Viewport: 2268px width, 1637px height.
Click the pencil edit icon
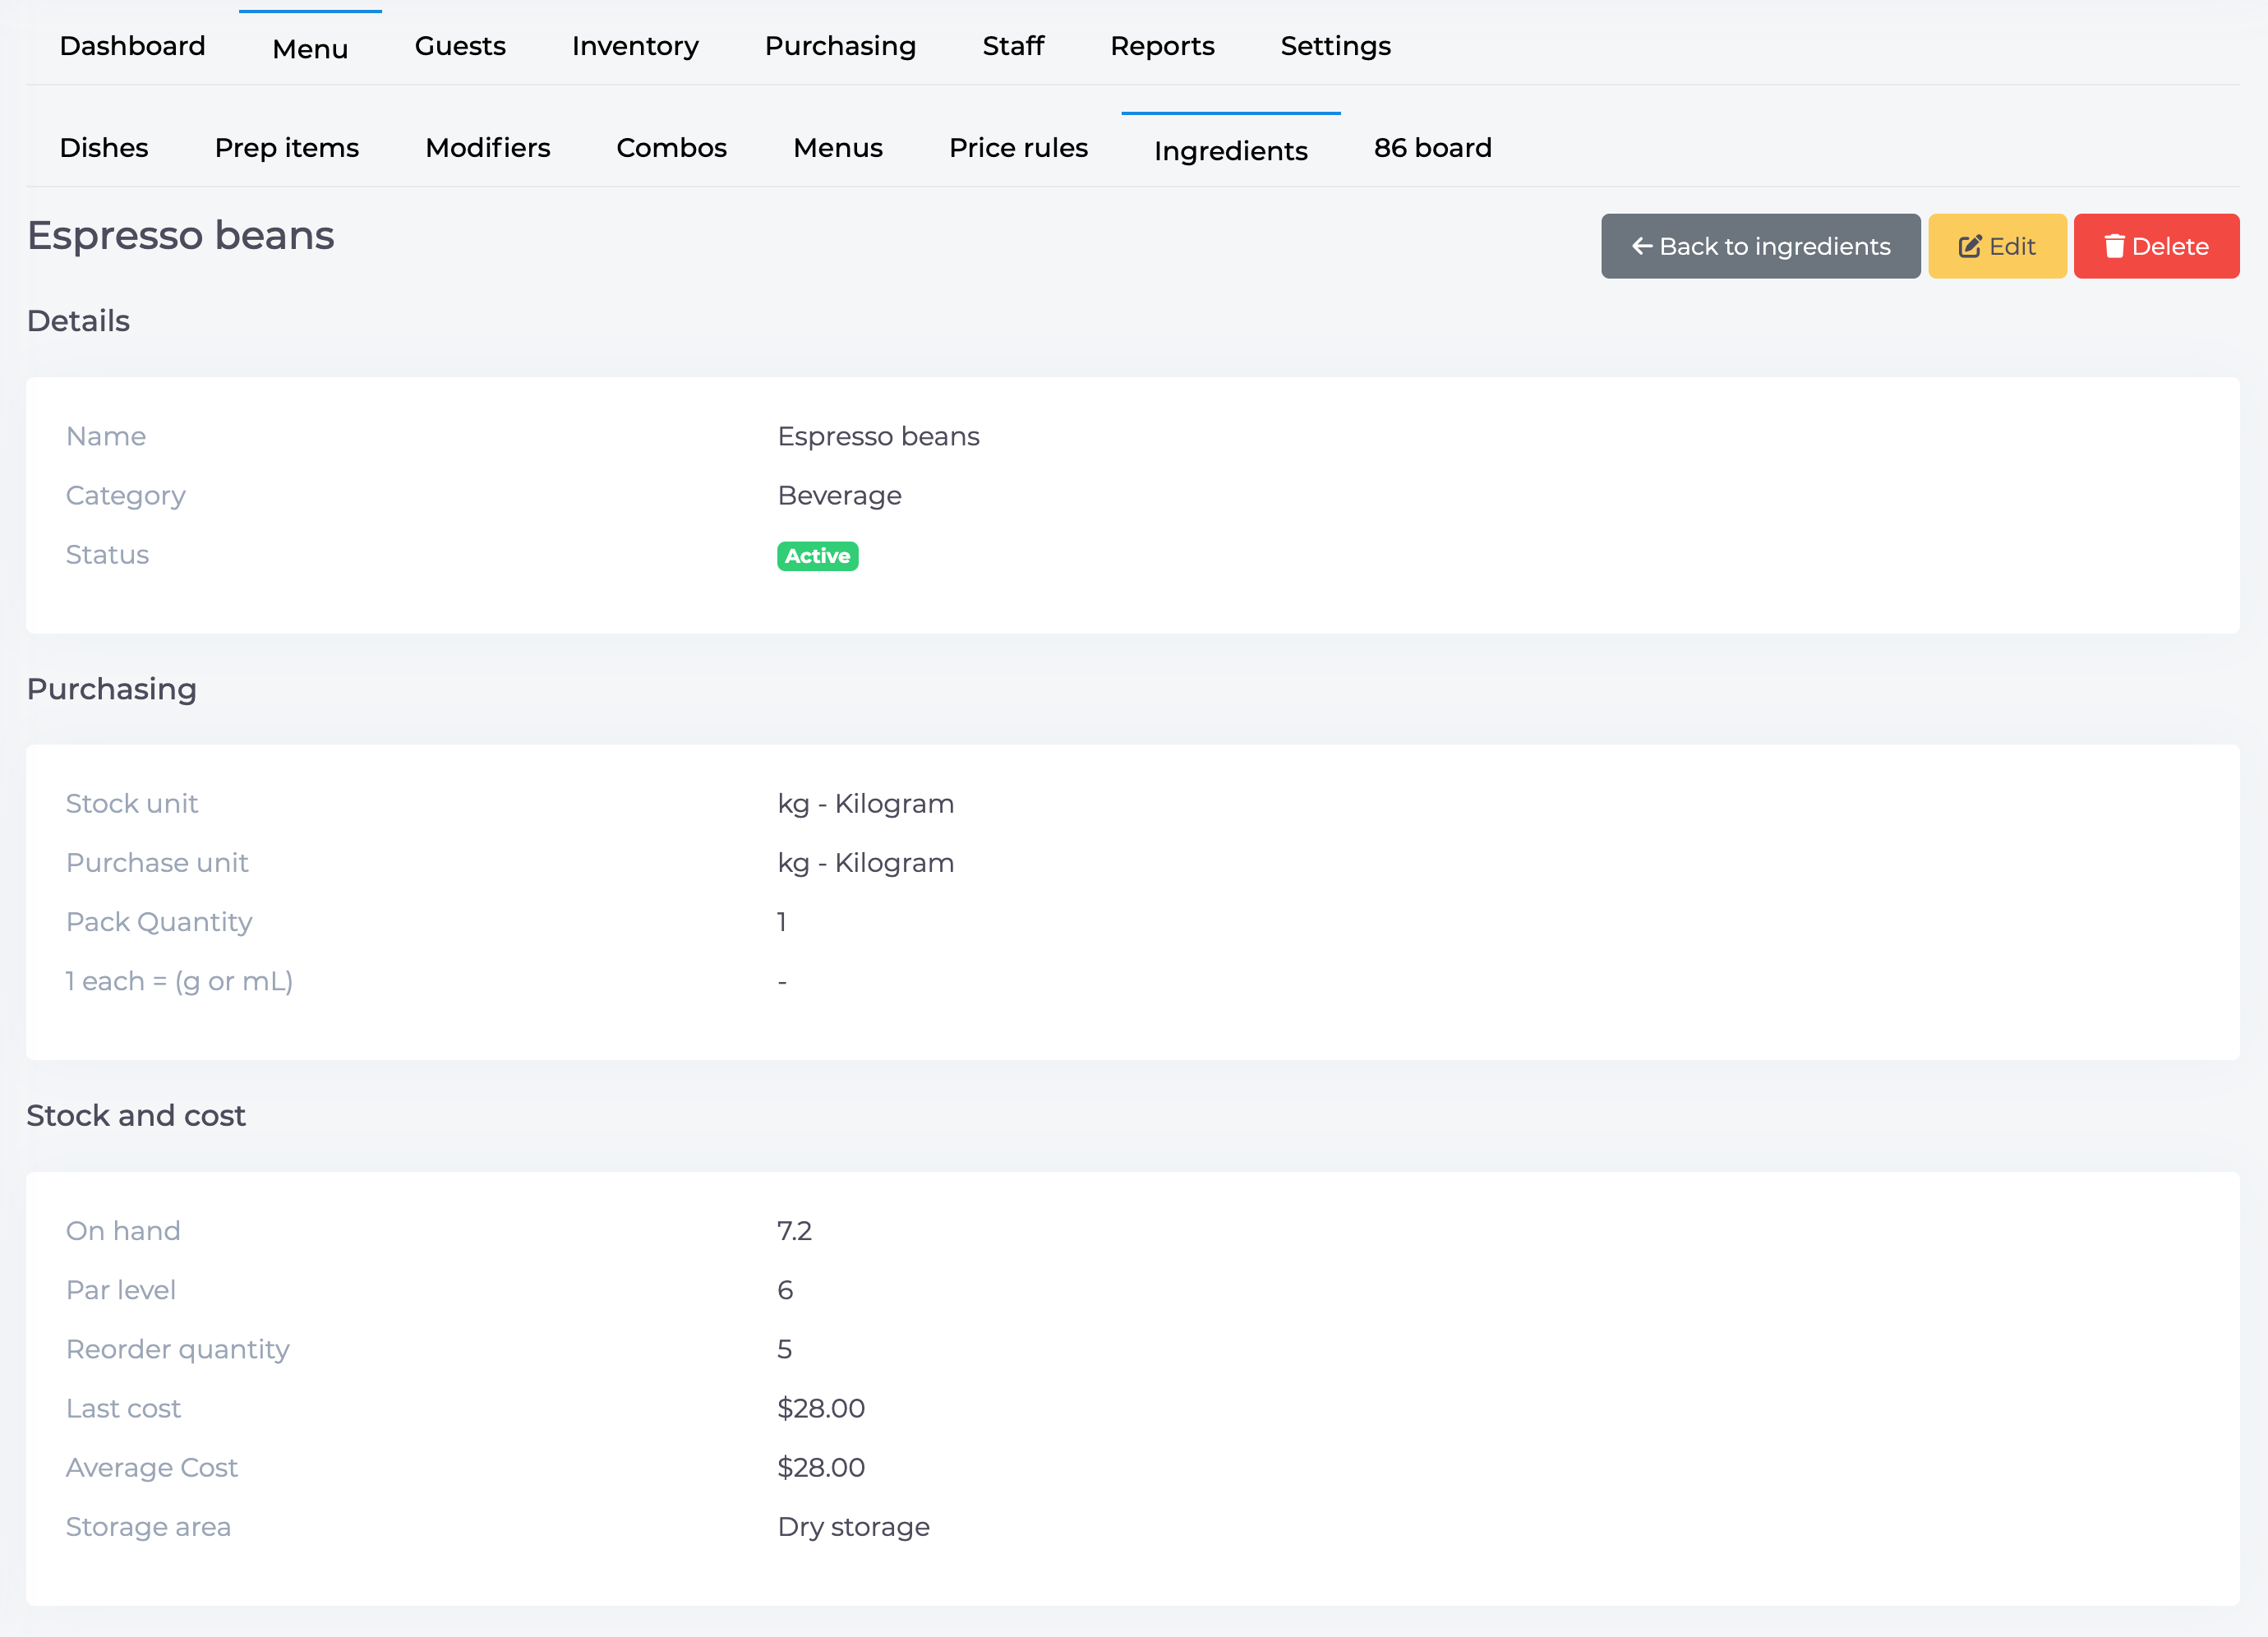coord(1969,246)
